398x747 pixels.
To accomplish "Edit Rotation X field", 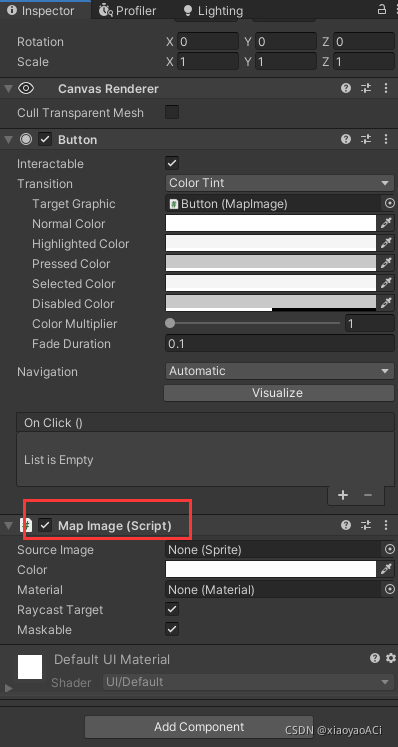I will [x=208, y=42].
